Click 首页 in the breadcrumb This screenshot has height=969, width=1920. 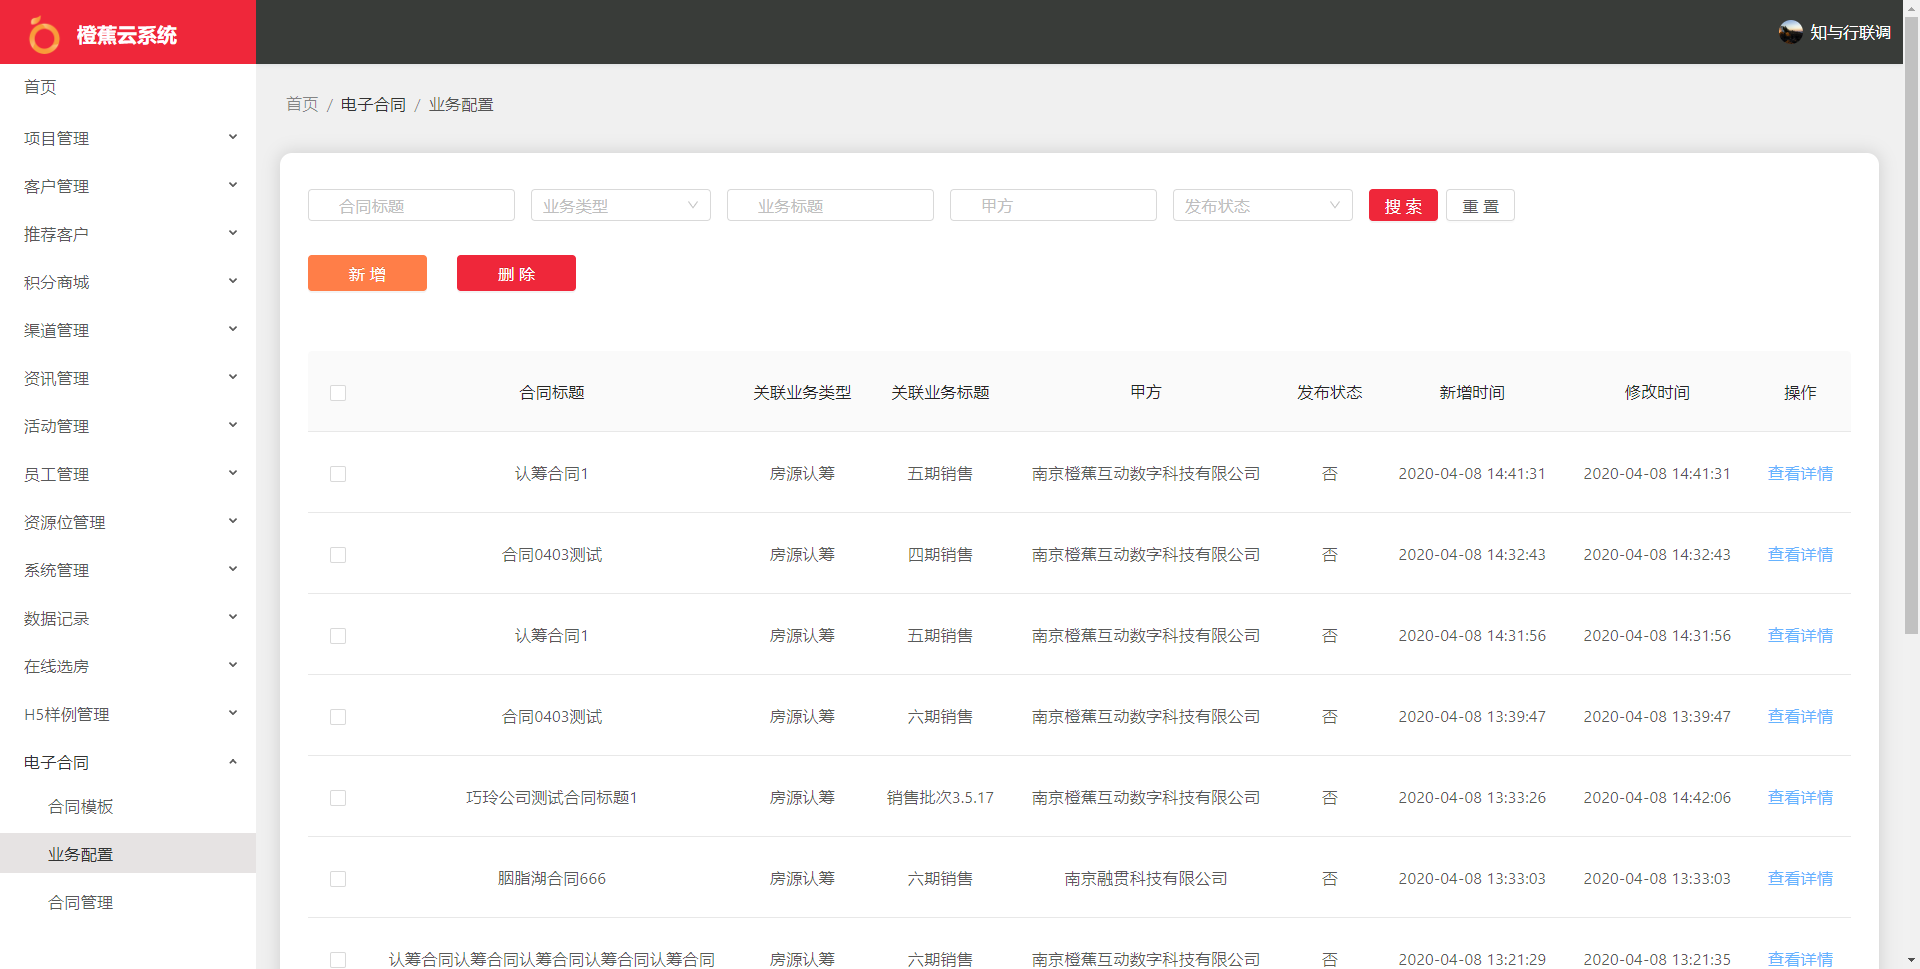(302, 104)
